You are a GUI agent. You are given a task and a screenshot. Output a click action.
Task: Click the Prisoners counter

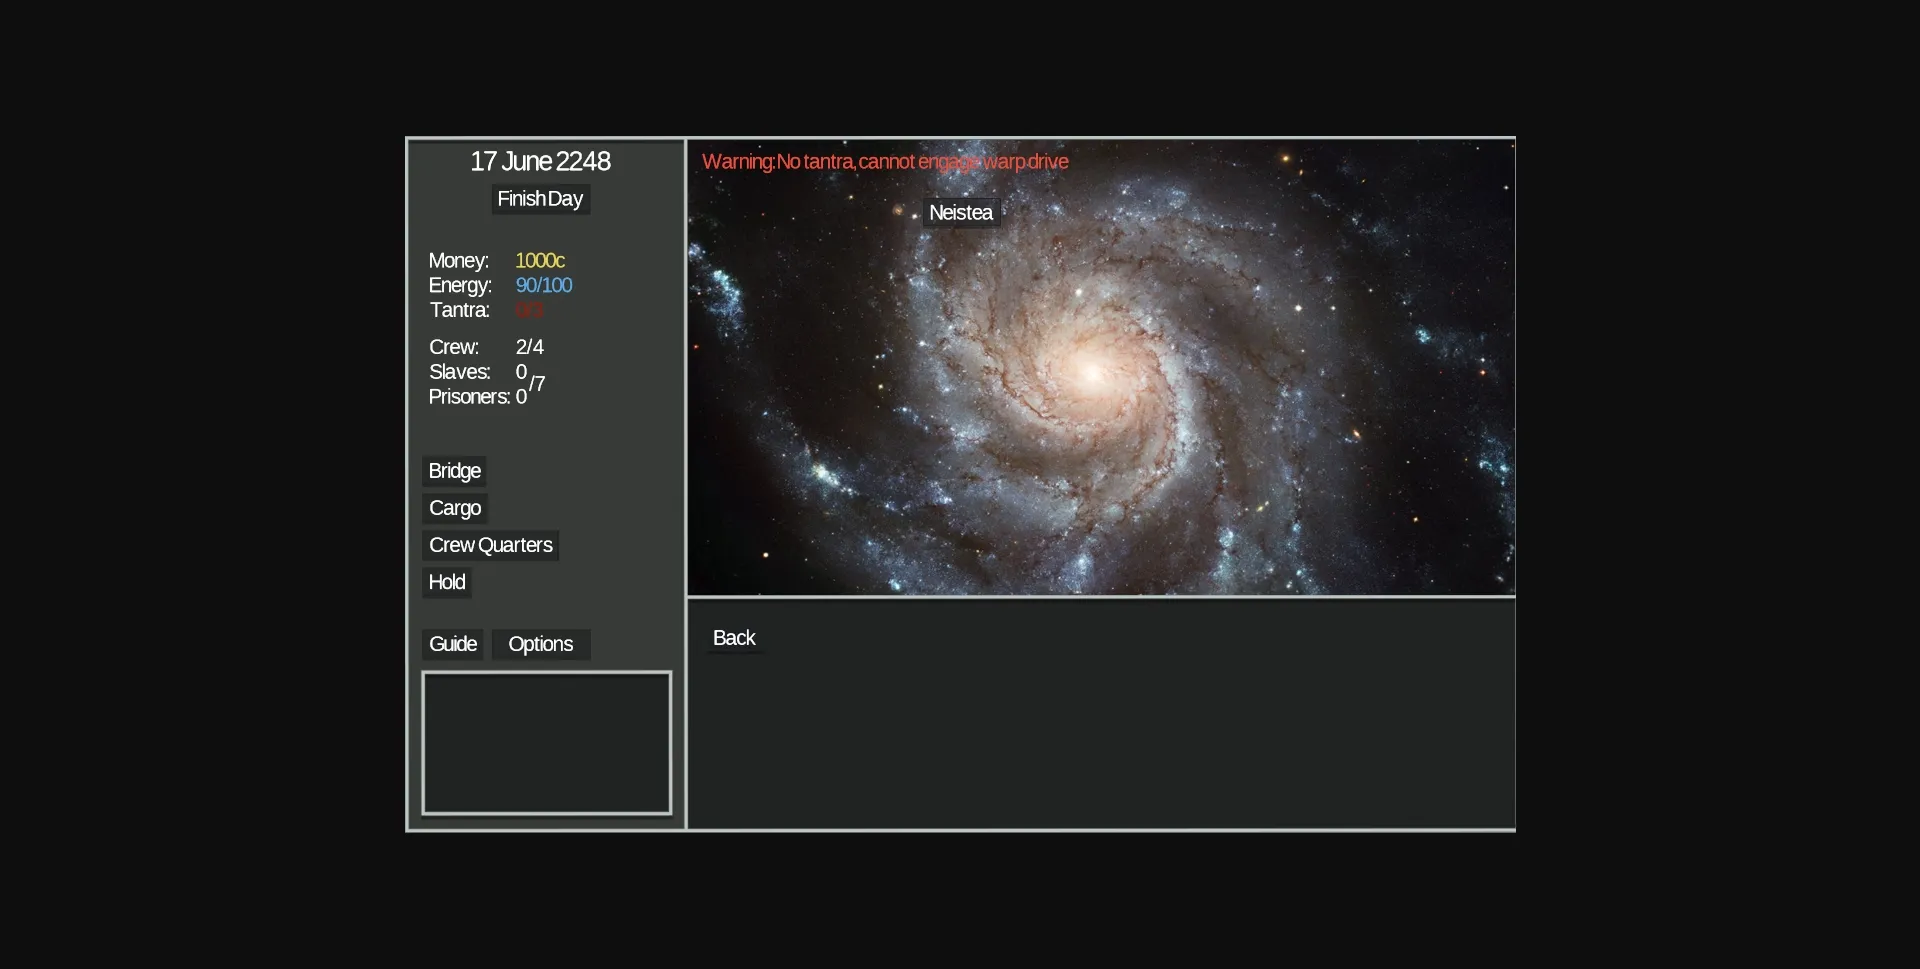pos(522,397)
